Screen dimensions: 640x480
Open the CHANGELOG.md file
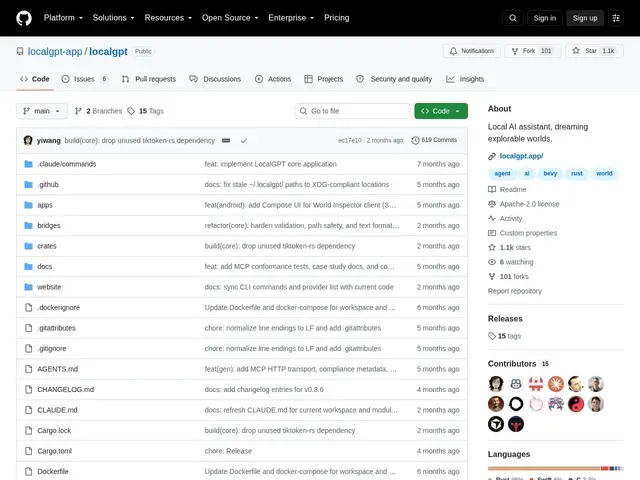pos(65,389)
